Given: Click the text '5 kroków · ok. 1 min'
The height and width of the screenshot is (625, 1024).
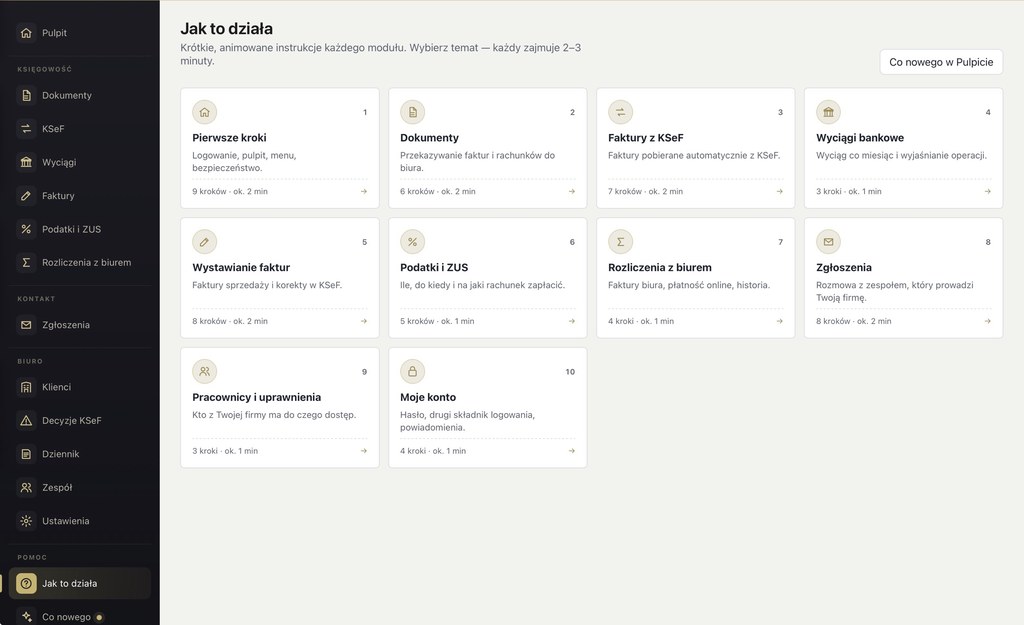Looking at the screenshot, I should [437, 321].
